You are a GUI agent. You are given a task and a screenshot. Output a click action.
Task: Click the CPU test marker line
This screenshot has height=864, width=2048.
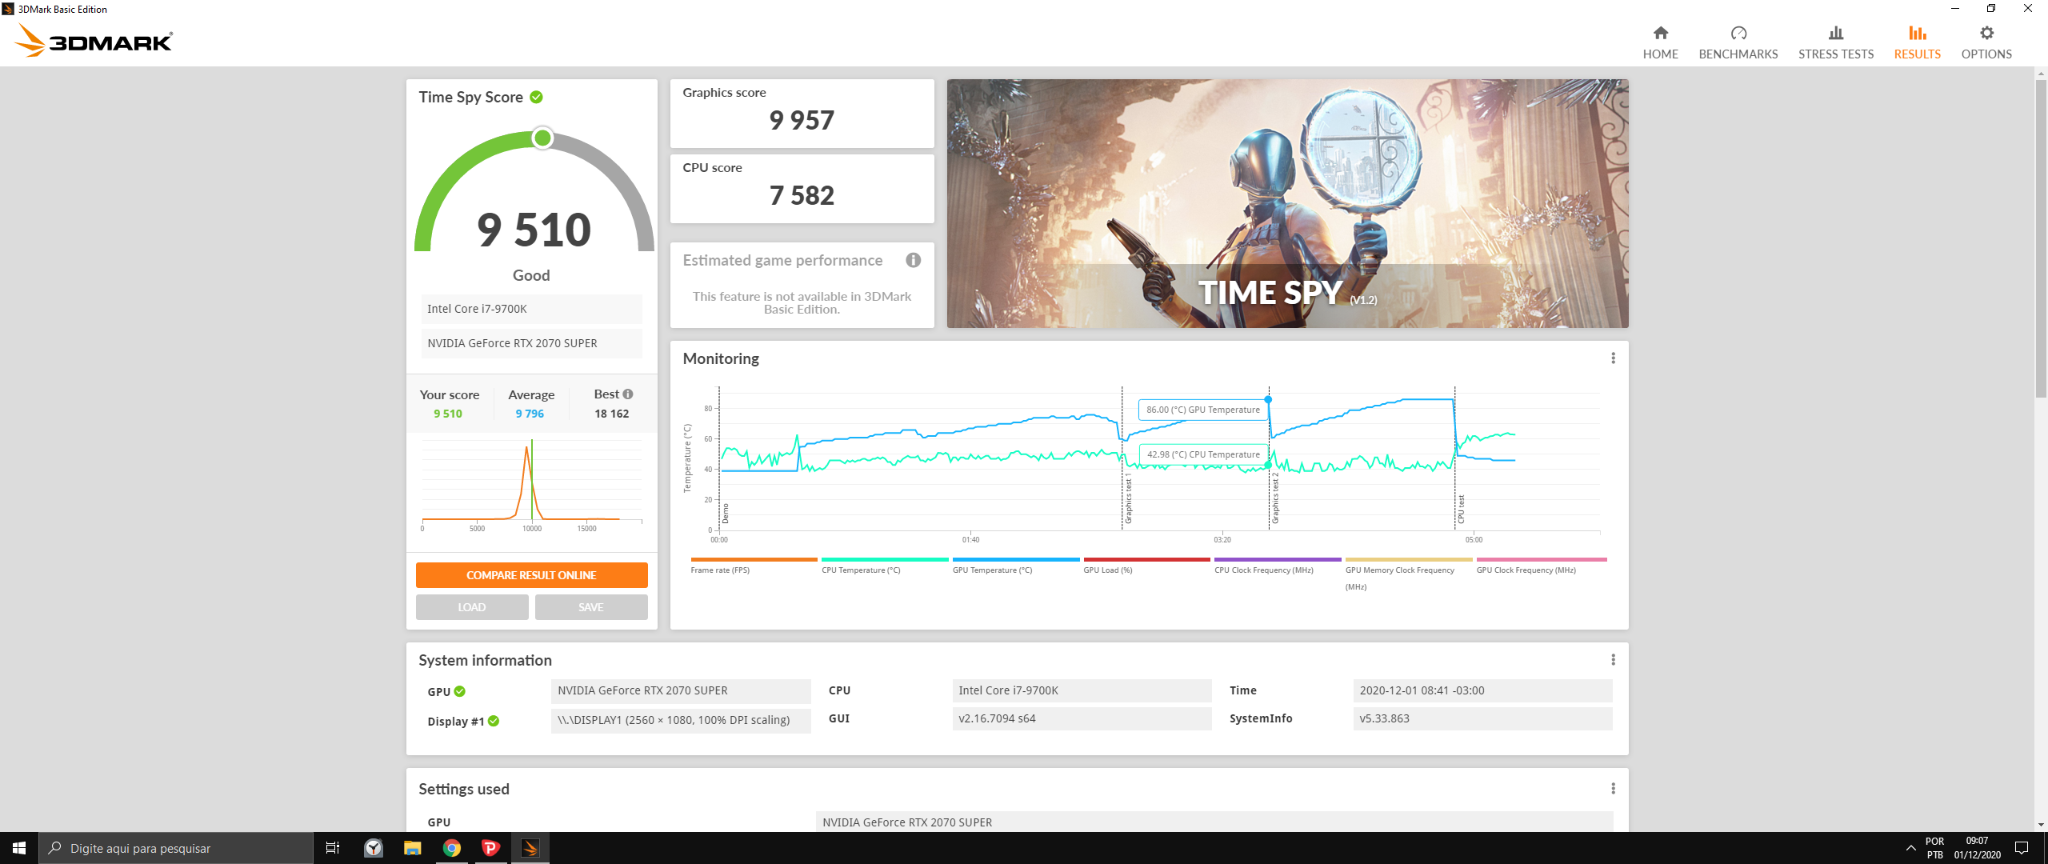click(x=1455, y=458)
